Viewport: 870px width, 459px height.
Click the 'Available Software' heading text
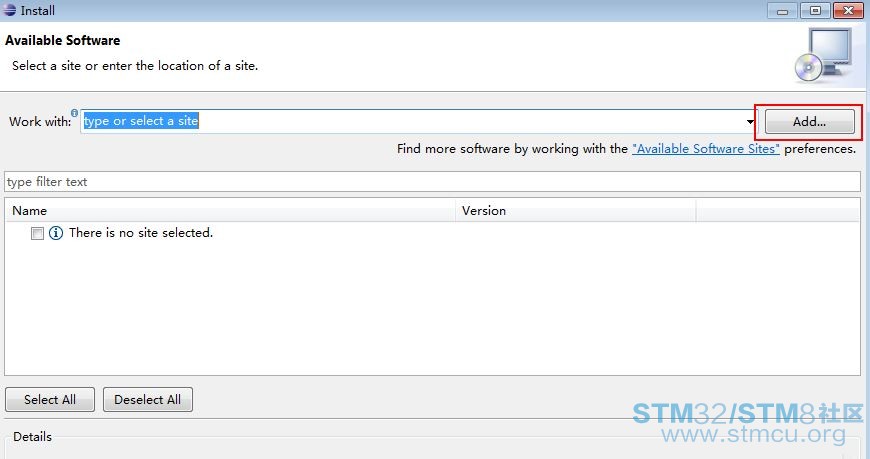(x=63, y=41)
